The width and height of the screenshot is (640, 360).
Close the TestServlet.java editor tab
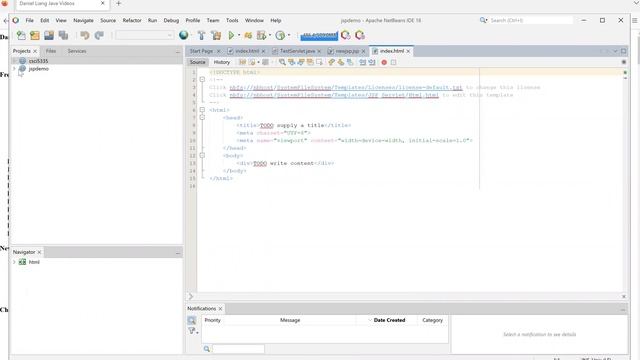coord(319,51)
